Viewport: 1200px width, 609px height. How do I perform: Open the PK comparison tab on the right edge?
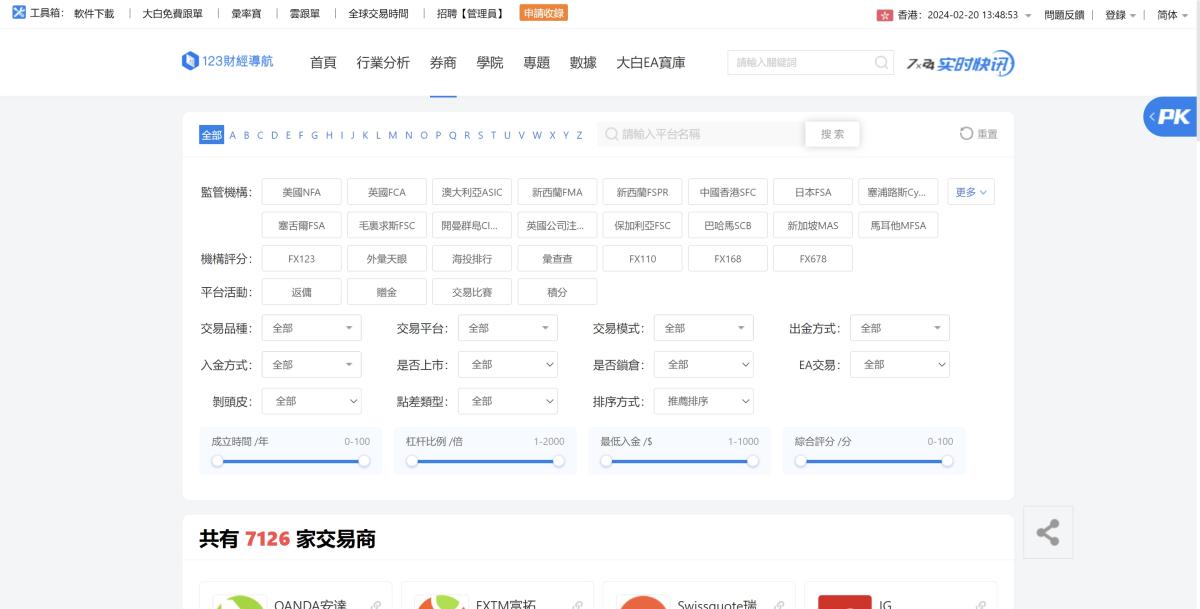click(1169, 116)
